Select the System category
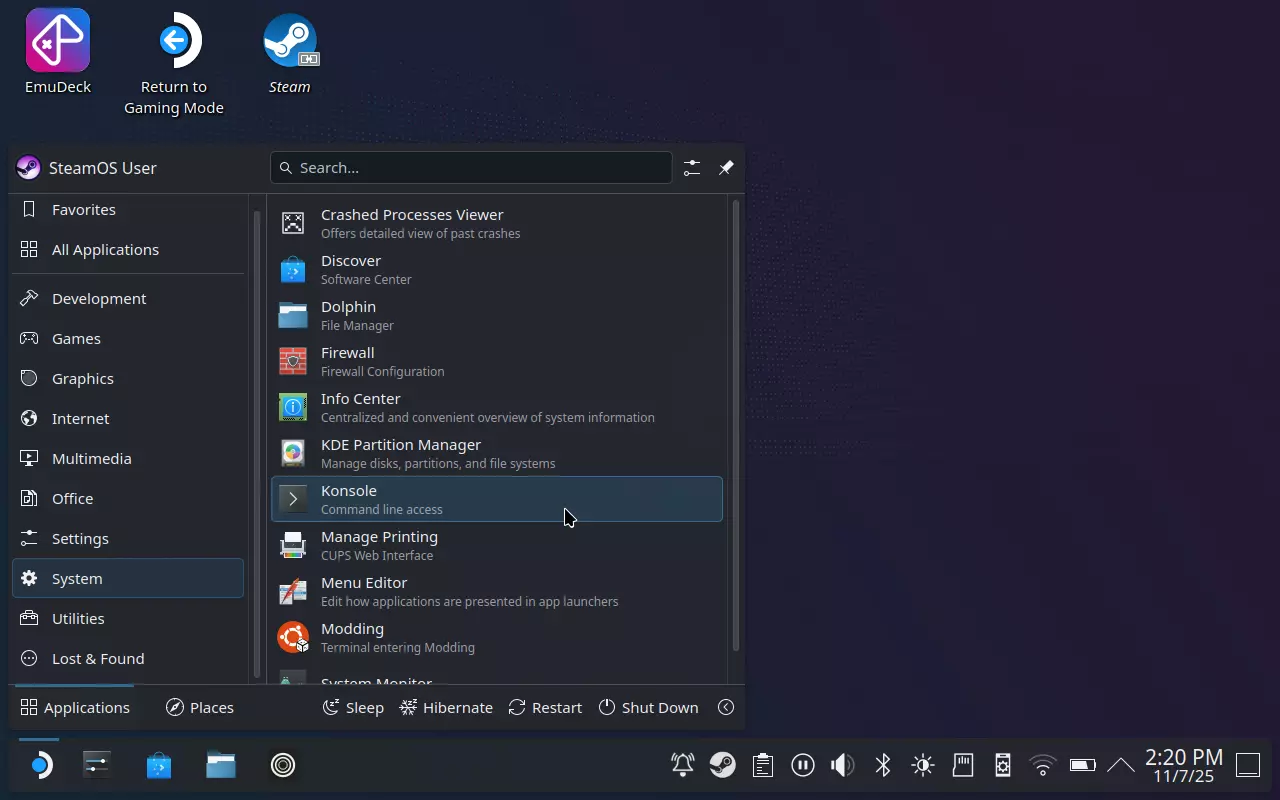1280x800 pixels. [128, 579]
